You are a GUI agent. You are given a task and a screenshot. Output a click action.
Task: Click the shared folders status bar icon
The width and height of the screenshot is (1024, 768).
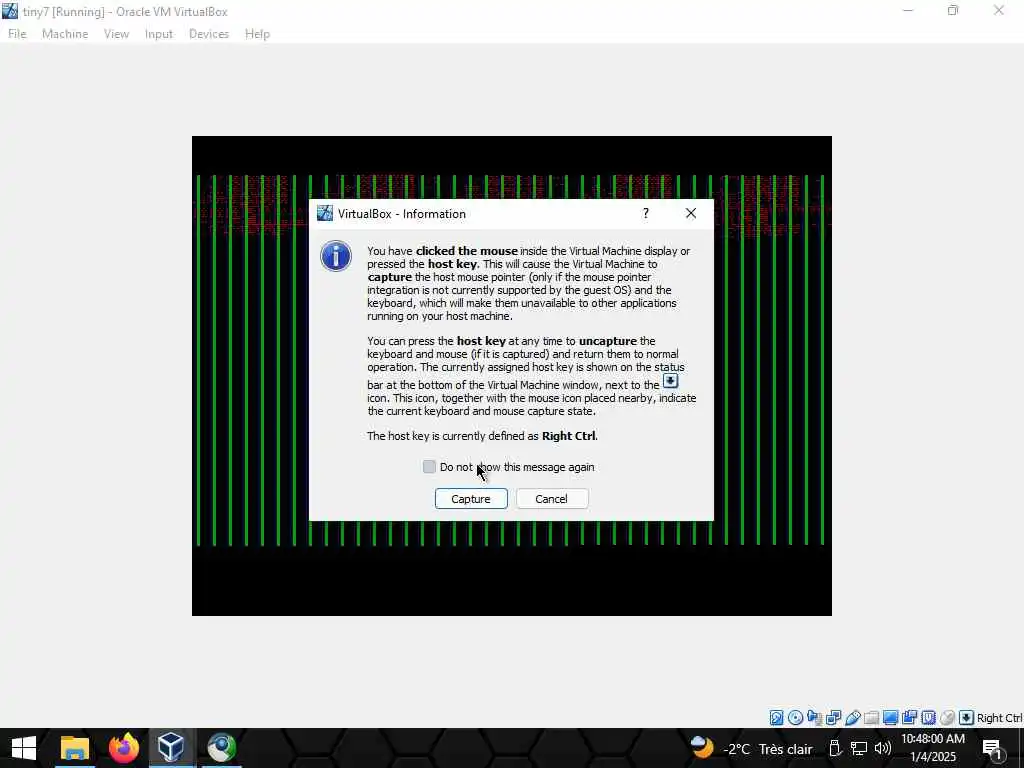pos(871,718)
